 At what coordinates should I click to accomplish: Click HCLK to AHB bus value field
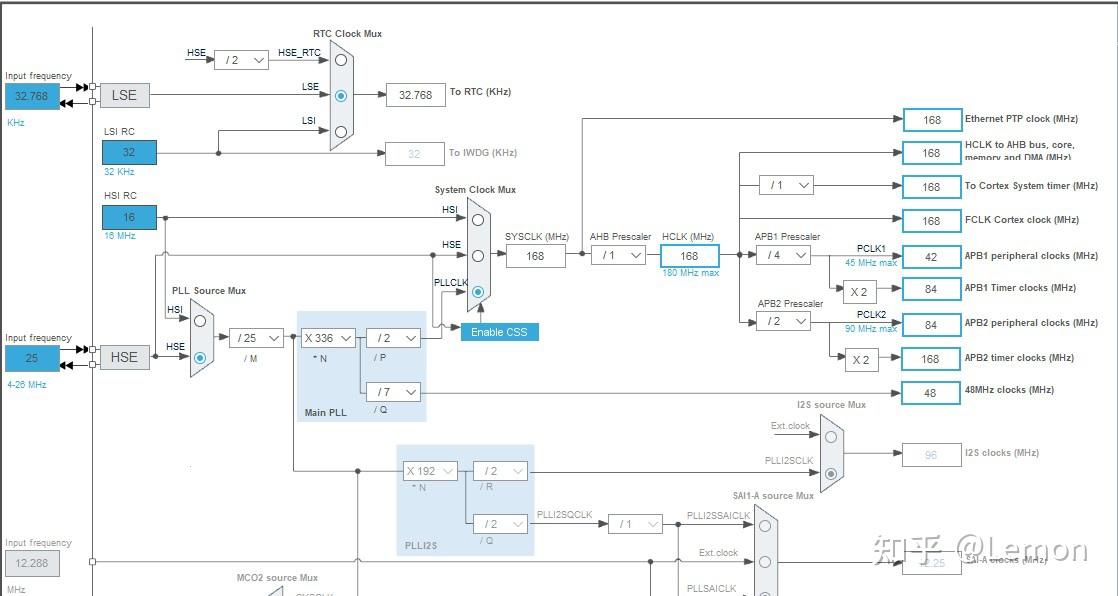tap(932, 153)
